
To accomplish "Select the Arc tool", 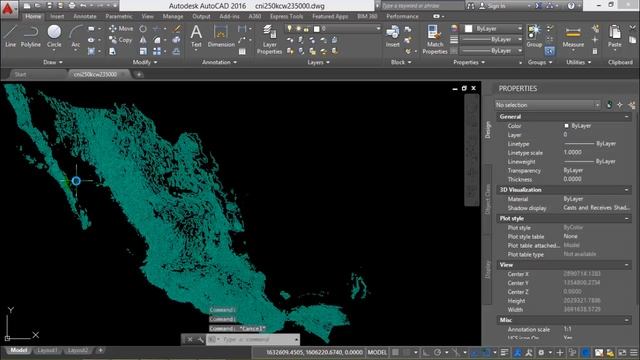I will pos(76,36).
